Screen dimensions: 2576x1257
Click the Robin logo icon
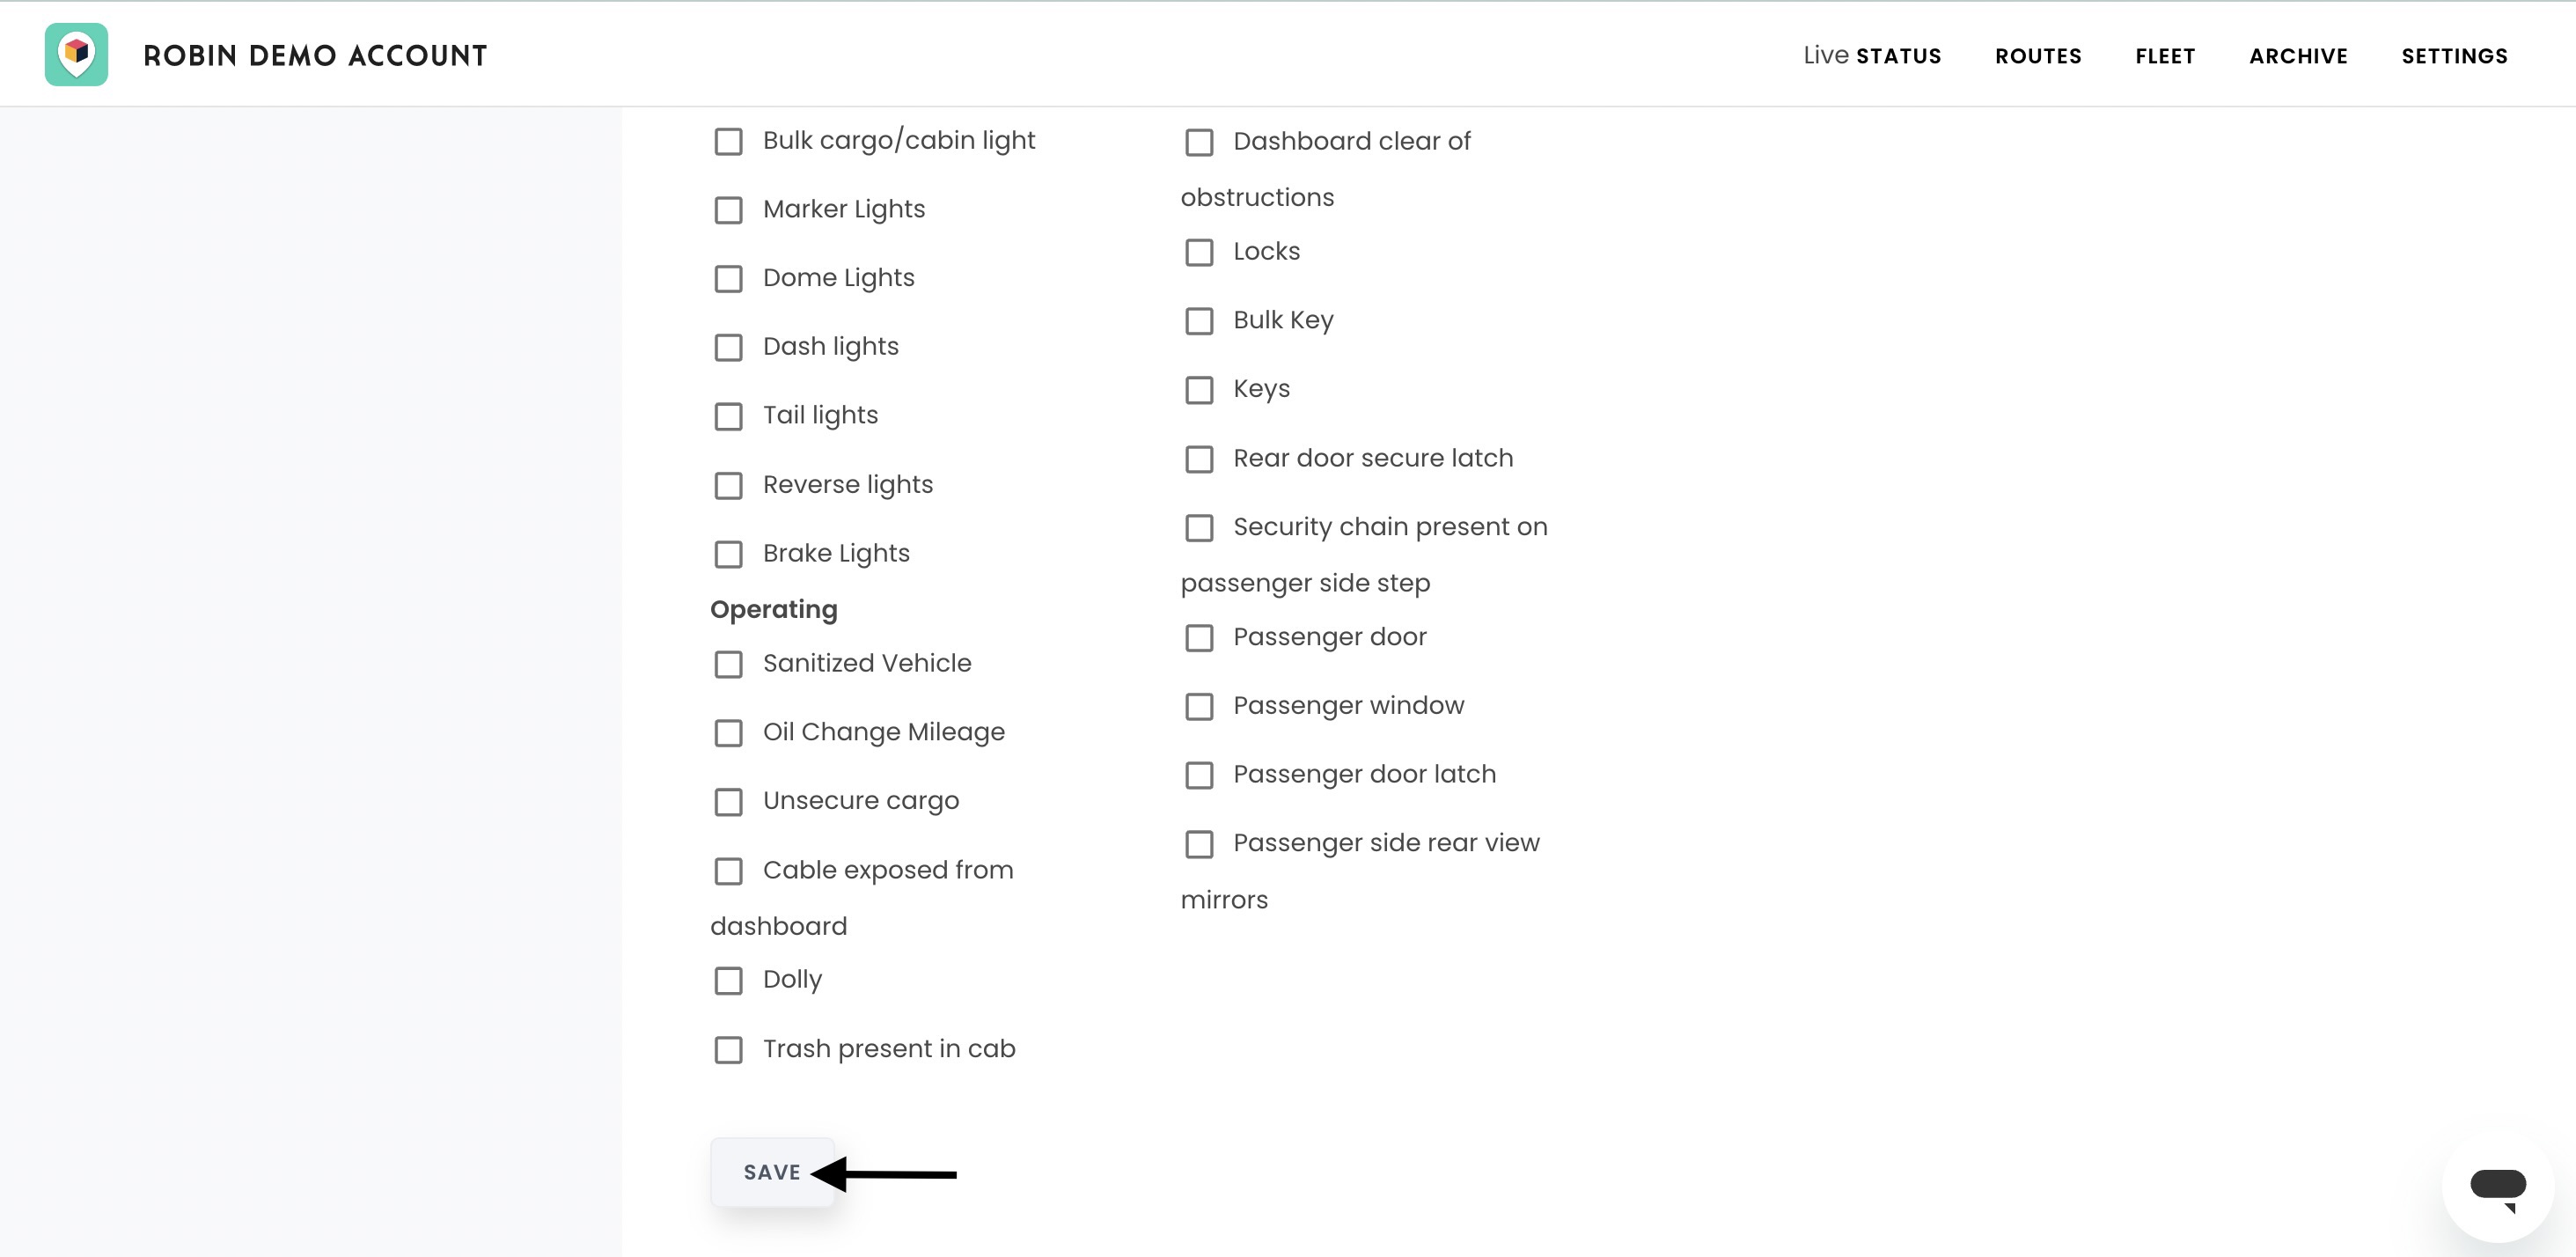click(x=76, y=54)
